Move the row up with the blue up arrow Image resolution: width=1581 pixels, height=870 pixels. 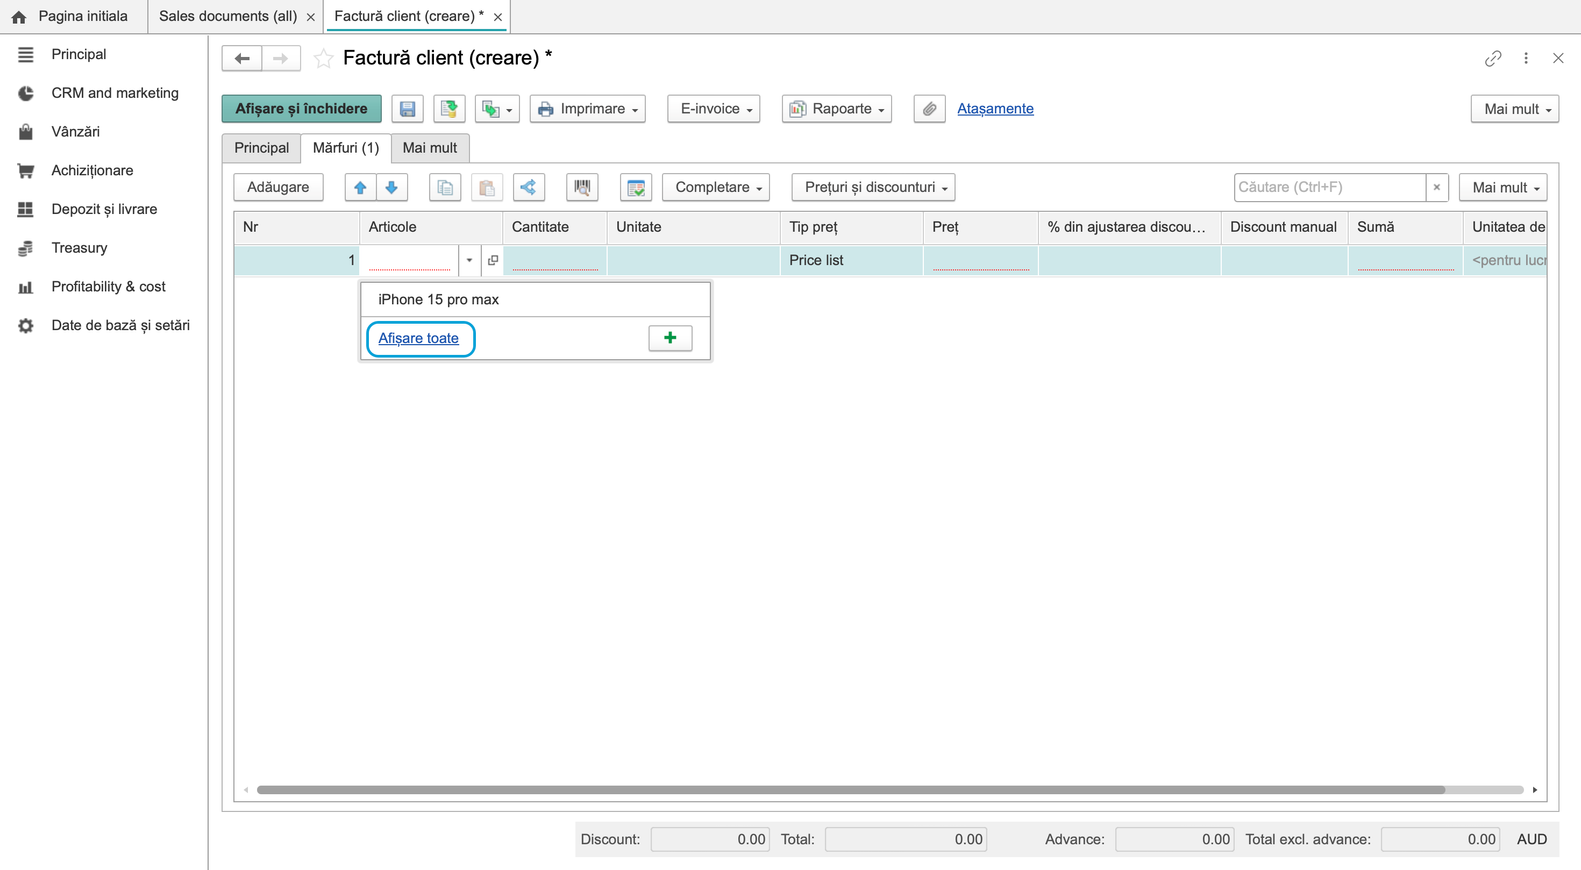click(x=360, y=187)
